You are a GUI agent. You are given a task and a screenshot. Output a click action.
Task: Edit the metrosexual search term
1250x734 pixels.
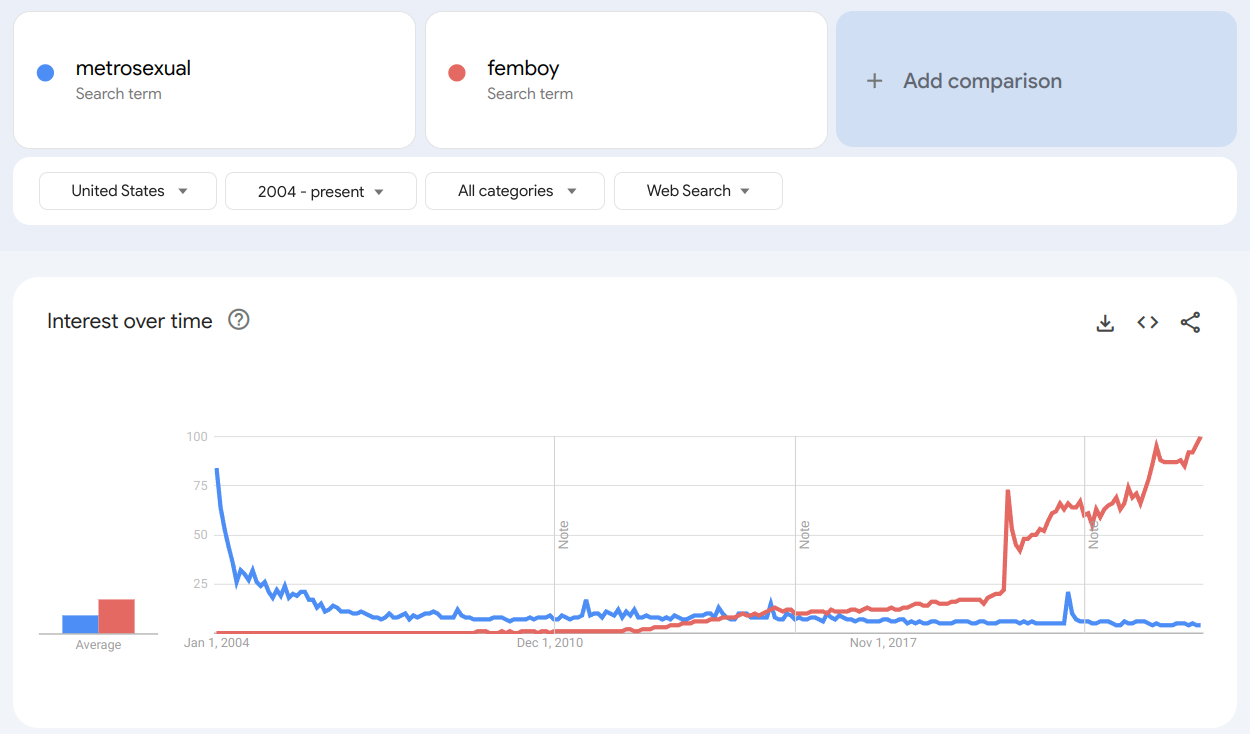click(x=133, y=69)
